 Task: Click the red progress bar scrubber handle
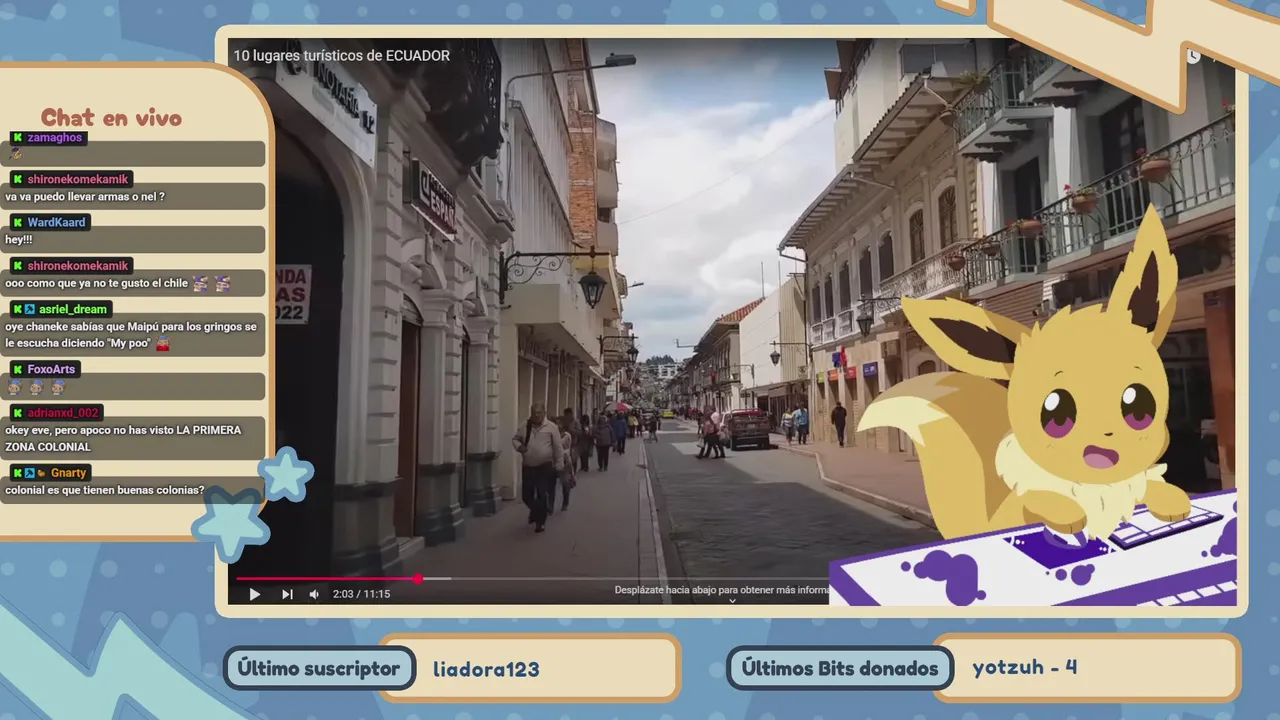pyautogui.click(x=418, y=578)
